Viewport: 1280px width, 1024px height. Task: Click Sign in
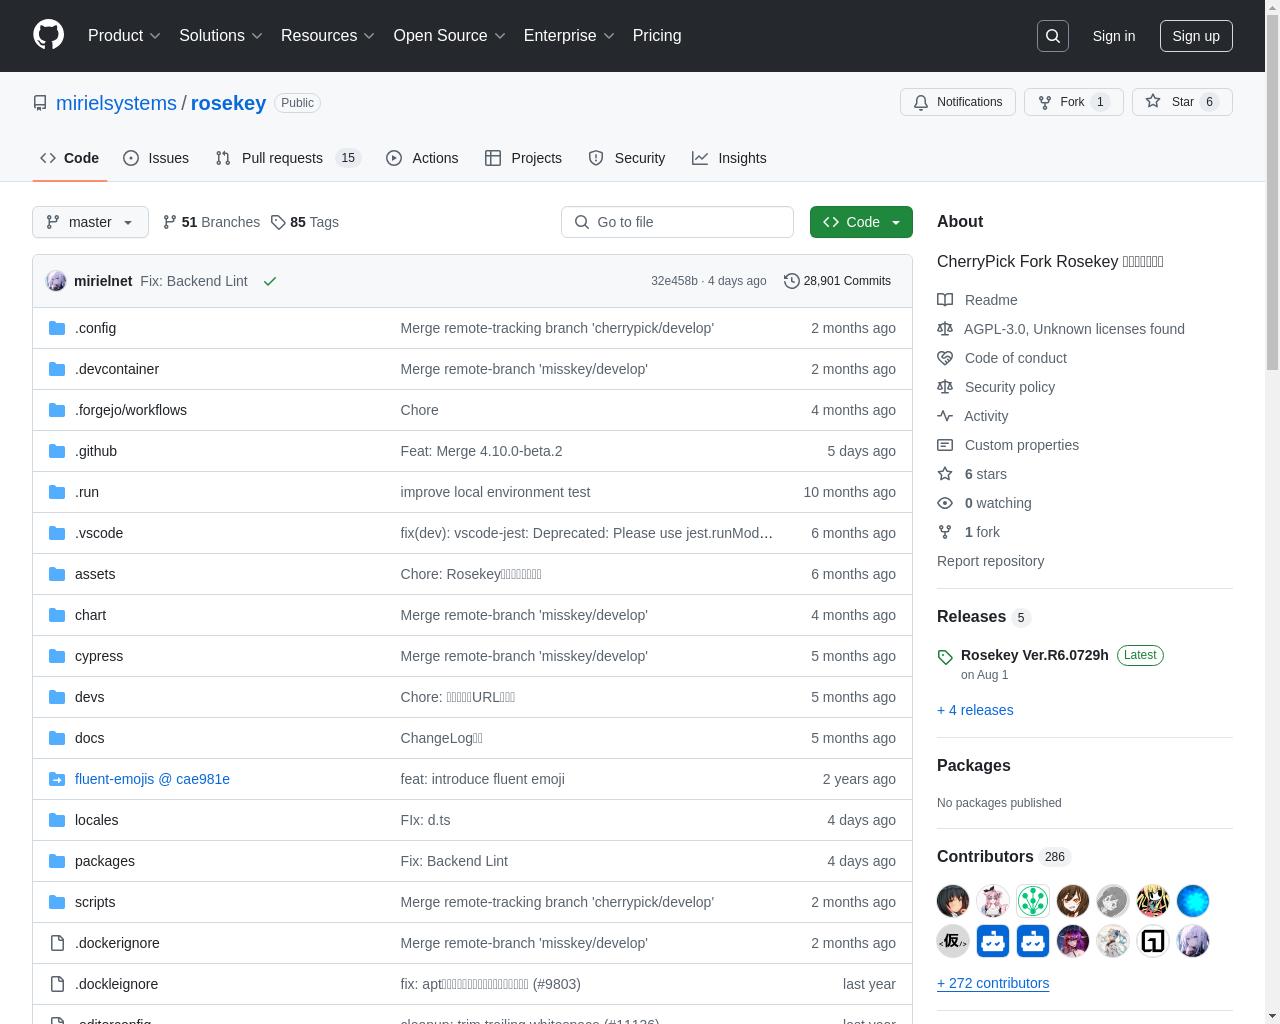(x=1113, y=36)
